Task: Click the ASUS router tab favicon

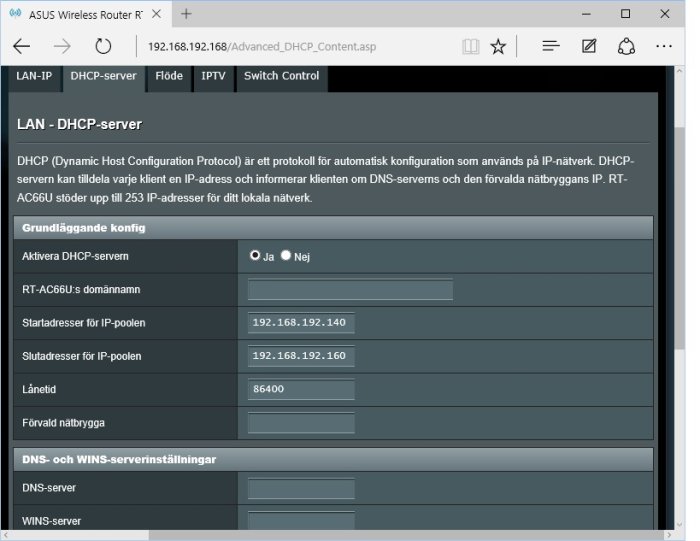Action: 15,13
